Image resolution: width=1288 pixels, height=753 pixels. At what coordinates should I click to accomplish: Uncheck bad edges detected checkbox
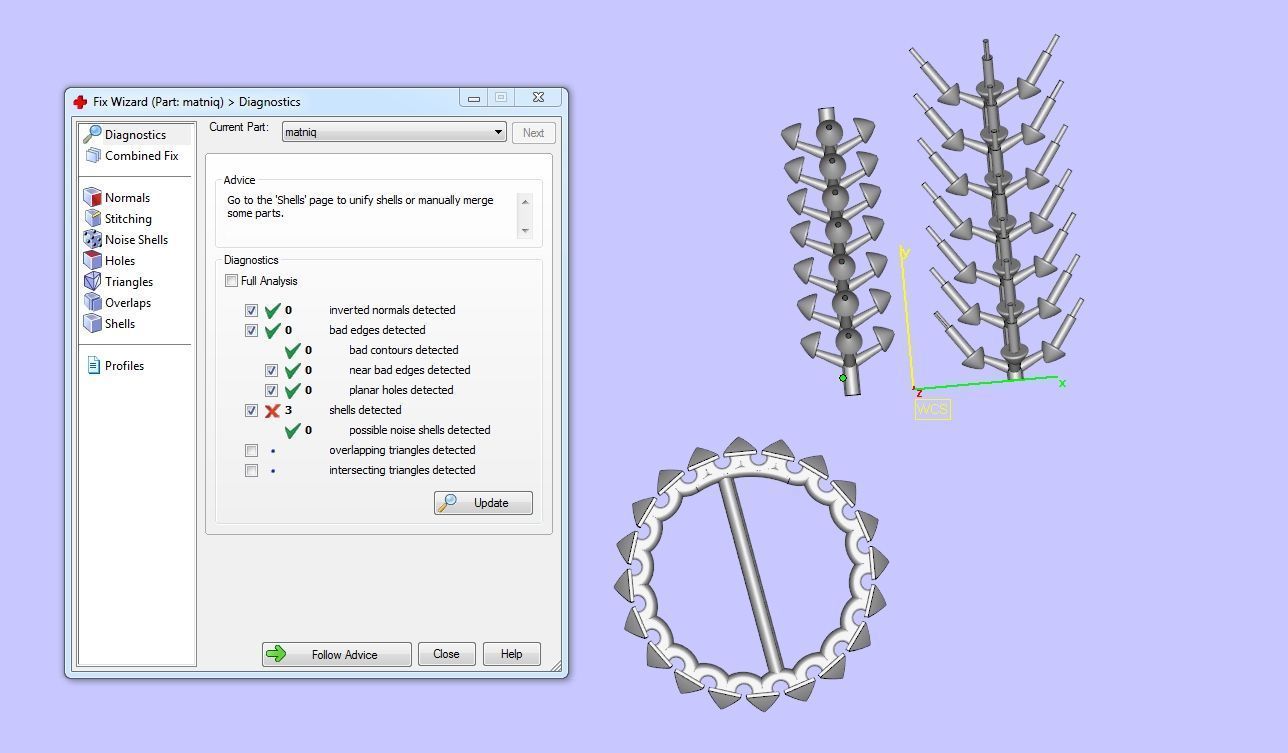(251, 330)
